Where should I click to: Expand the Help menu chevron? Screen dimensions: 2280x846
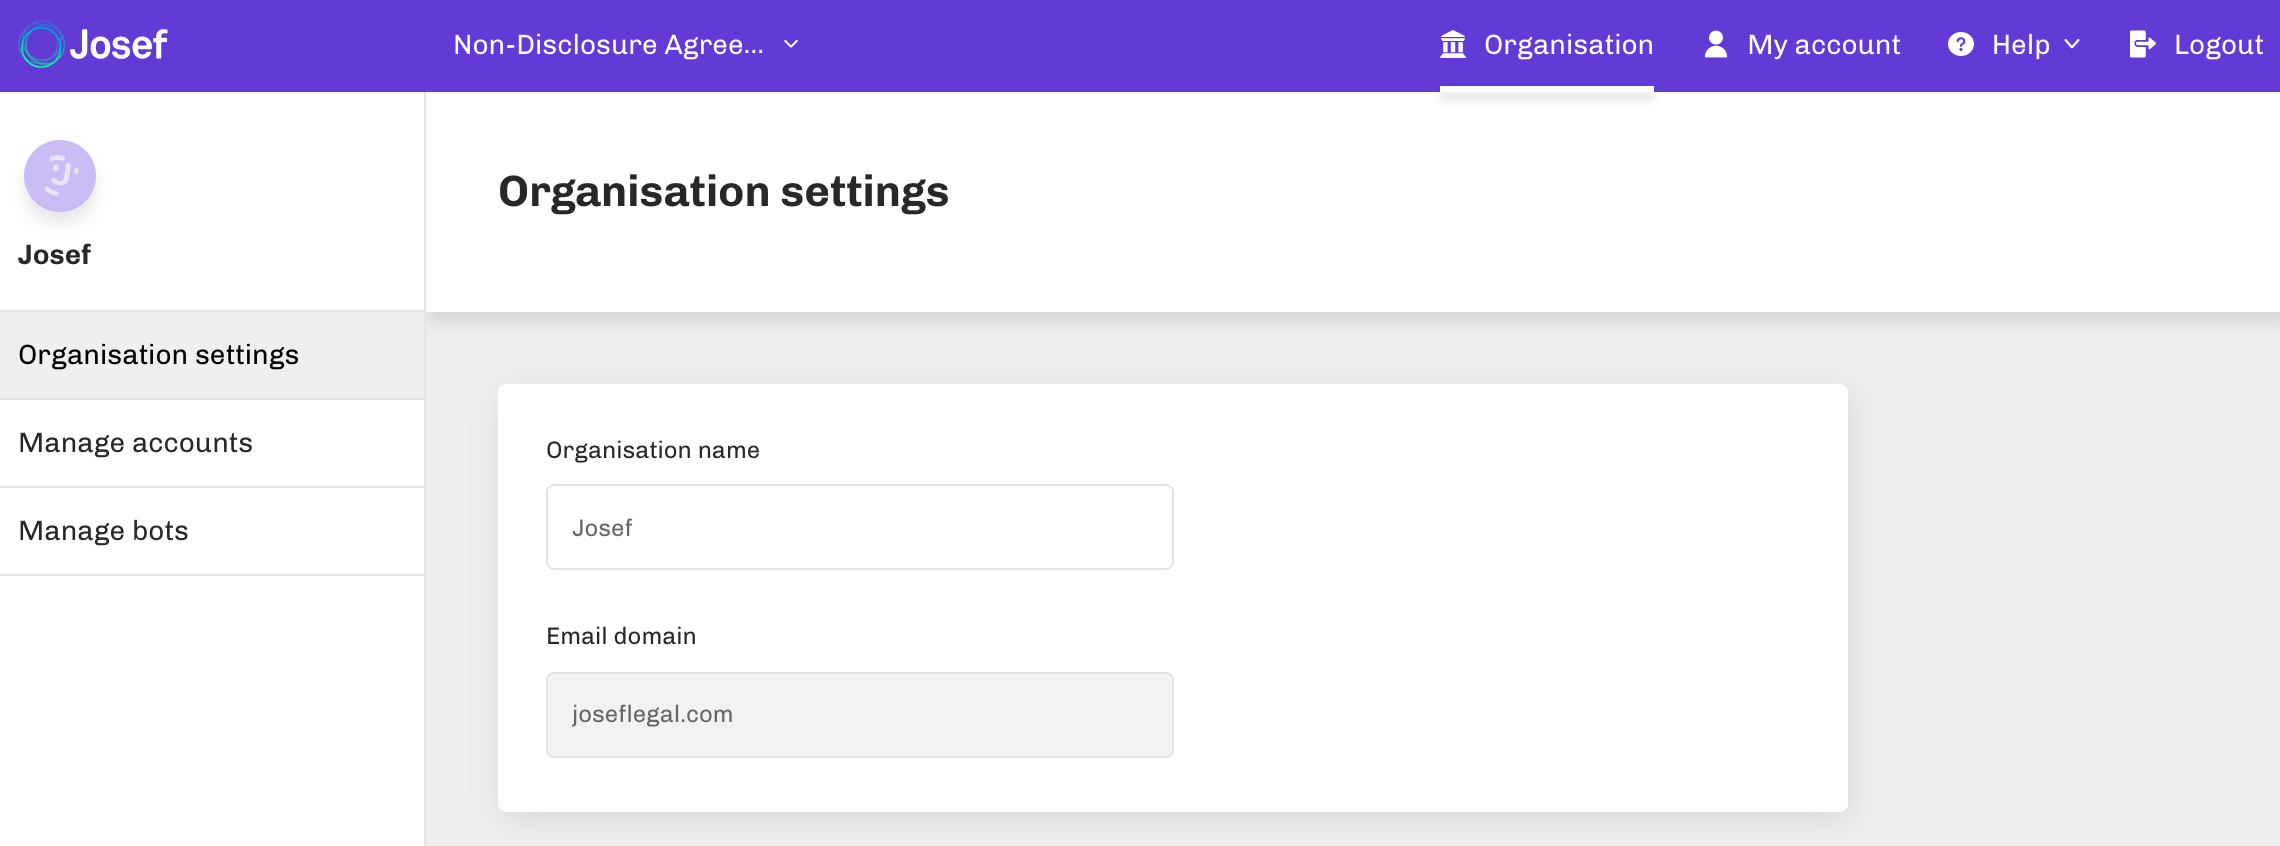tap(2072, 44)
